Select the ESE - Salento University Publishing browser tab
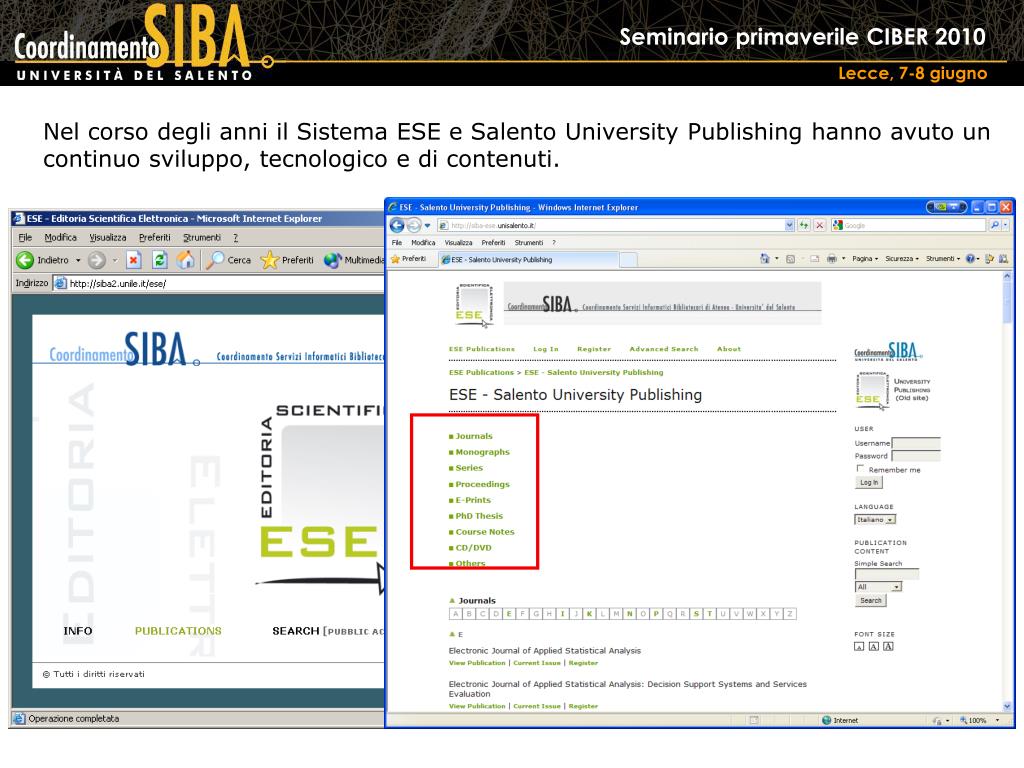 [x=529, y=259]
